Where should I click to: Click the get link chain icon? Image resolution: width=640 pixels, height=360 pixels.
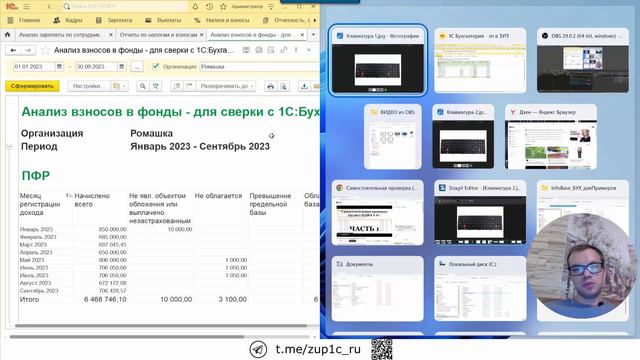point(284,50)
